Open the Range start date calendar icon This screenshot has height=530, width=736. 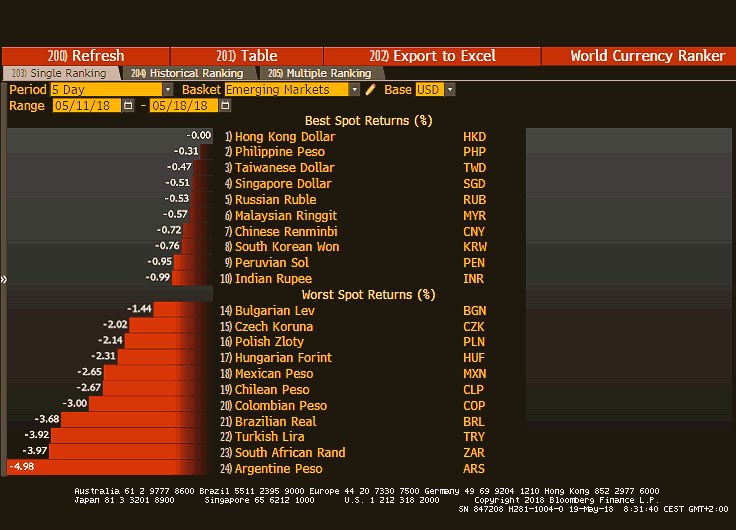(x=128, y=106)
